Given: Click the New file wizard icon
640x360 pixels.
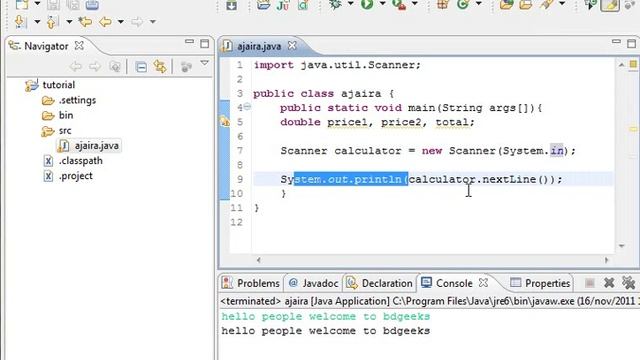Looking at the screenshot, I should (21, 4).
